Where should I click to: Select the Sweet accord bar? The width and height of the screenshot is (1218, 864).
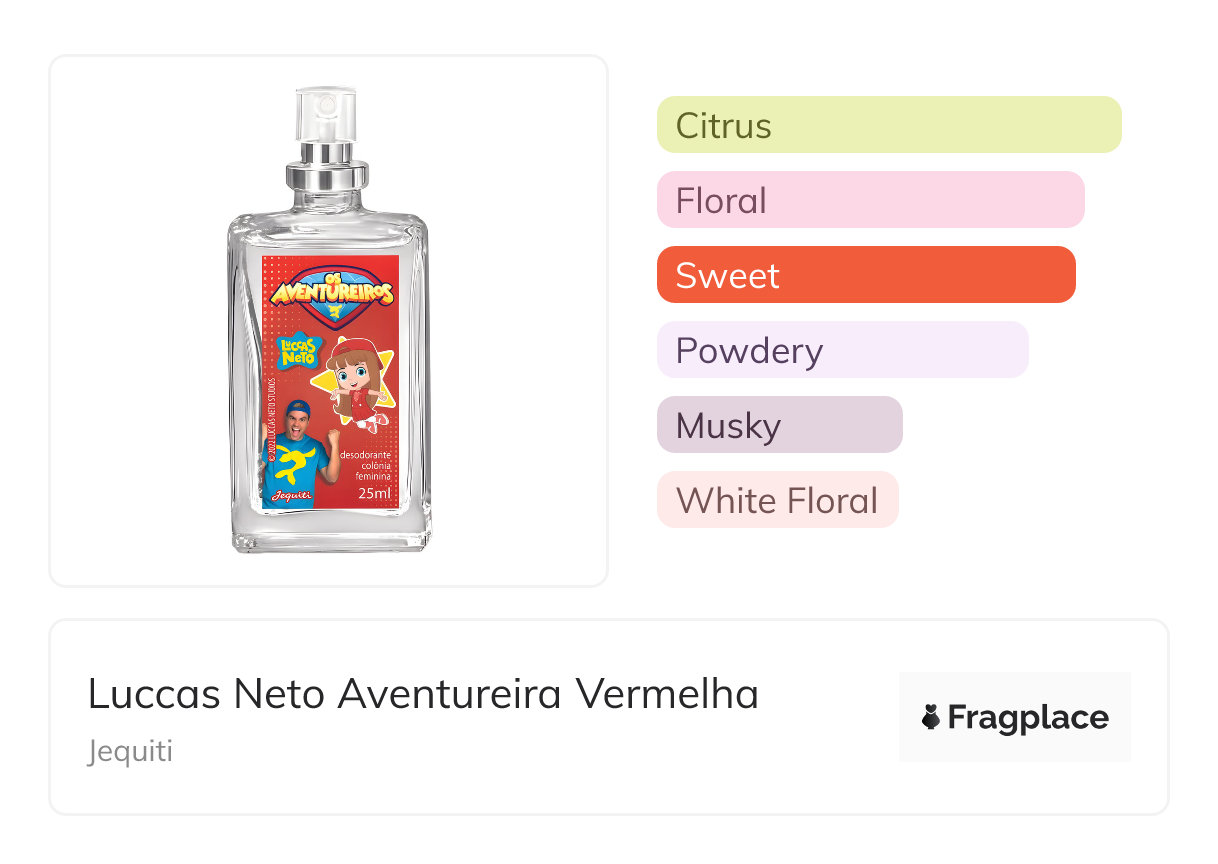coord(866,275)
